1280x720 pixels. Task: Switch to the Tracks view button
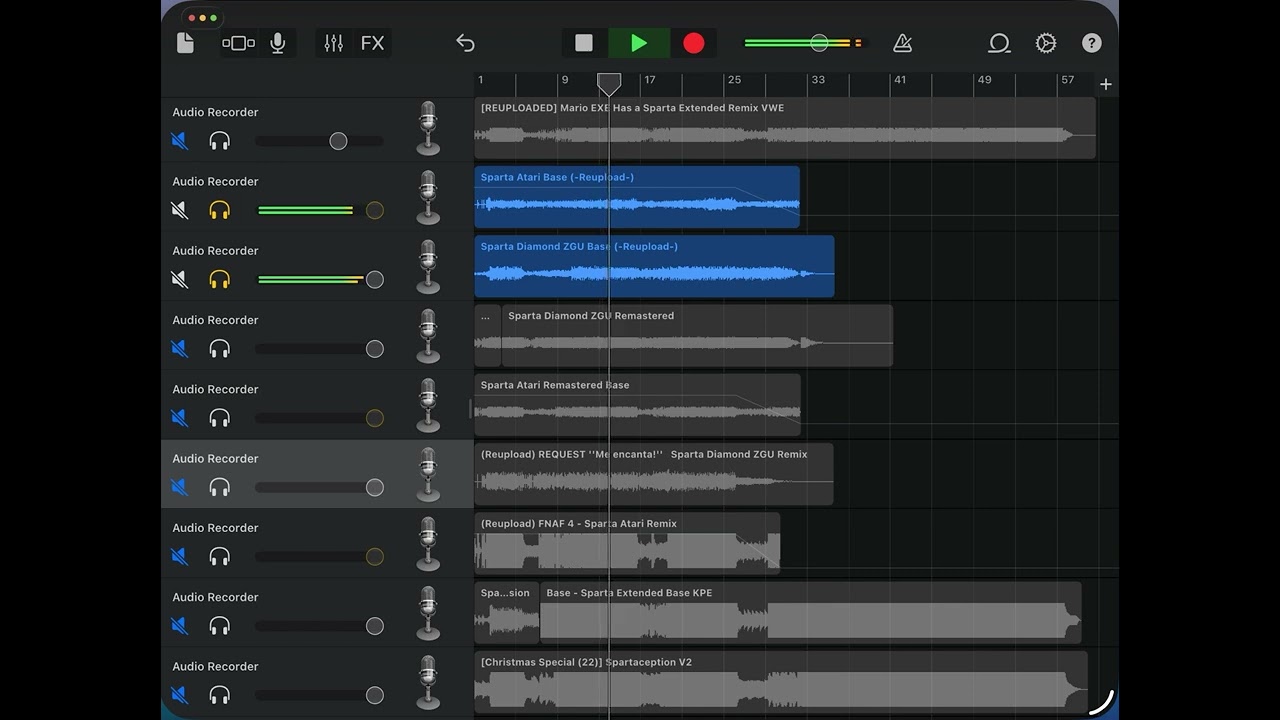pyautogui.click(x=239, y=43)
